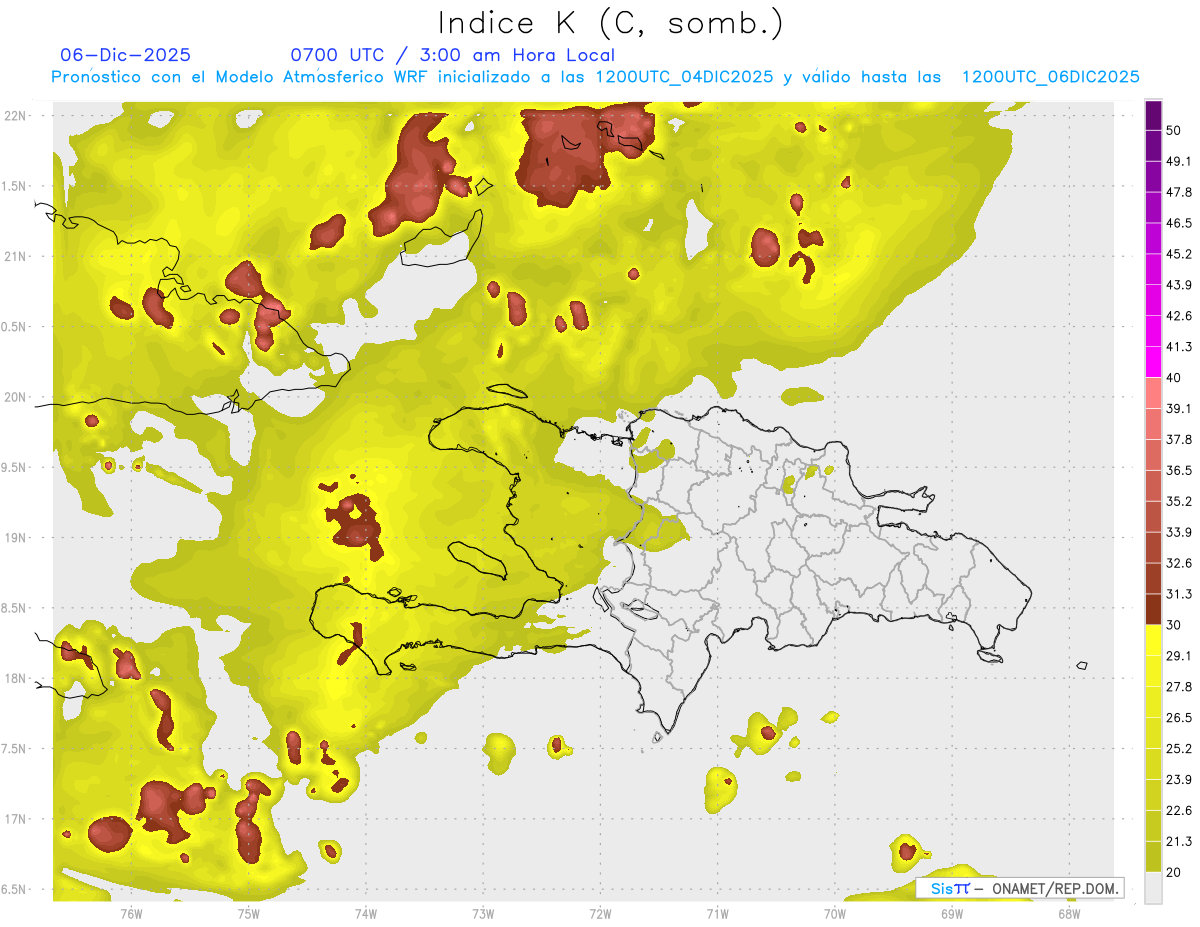Click the '27.8' colorbar label
The width and height of the screenshot is (1200, 927).
tap(1179, 687)
